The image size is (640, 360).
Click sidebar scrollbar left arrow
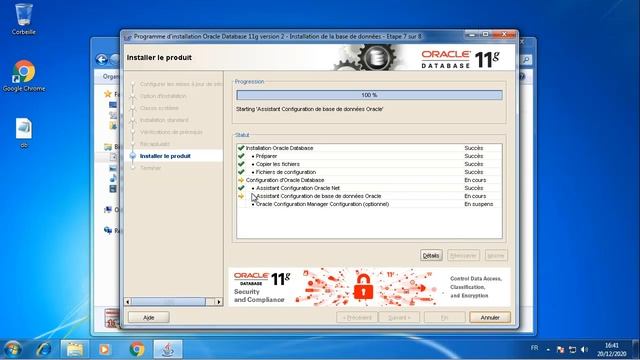click(128, 302)
